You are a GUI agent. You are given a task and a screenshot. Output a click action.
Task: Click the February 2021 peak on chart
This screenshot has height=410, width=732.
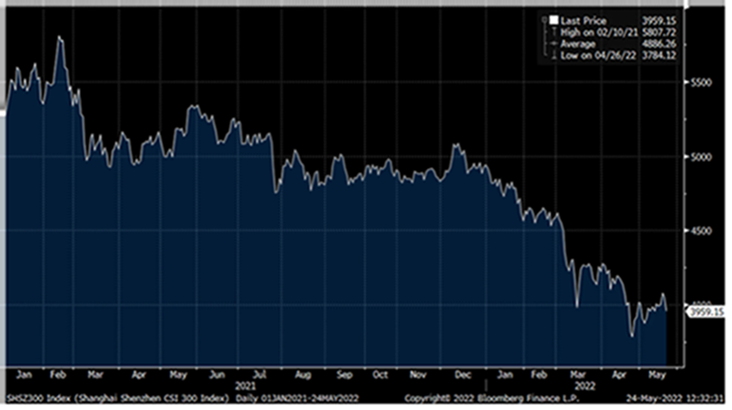(61, 38)
